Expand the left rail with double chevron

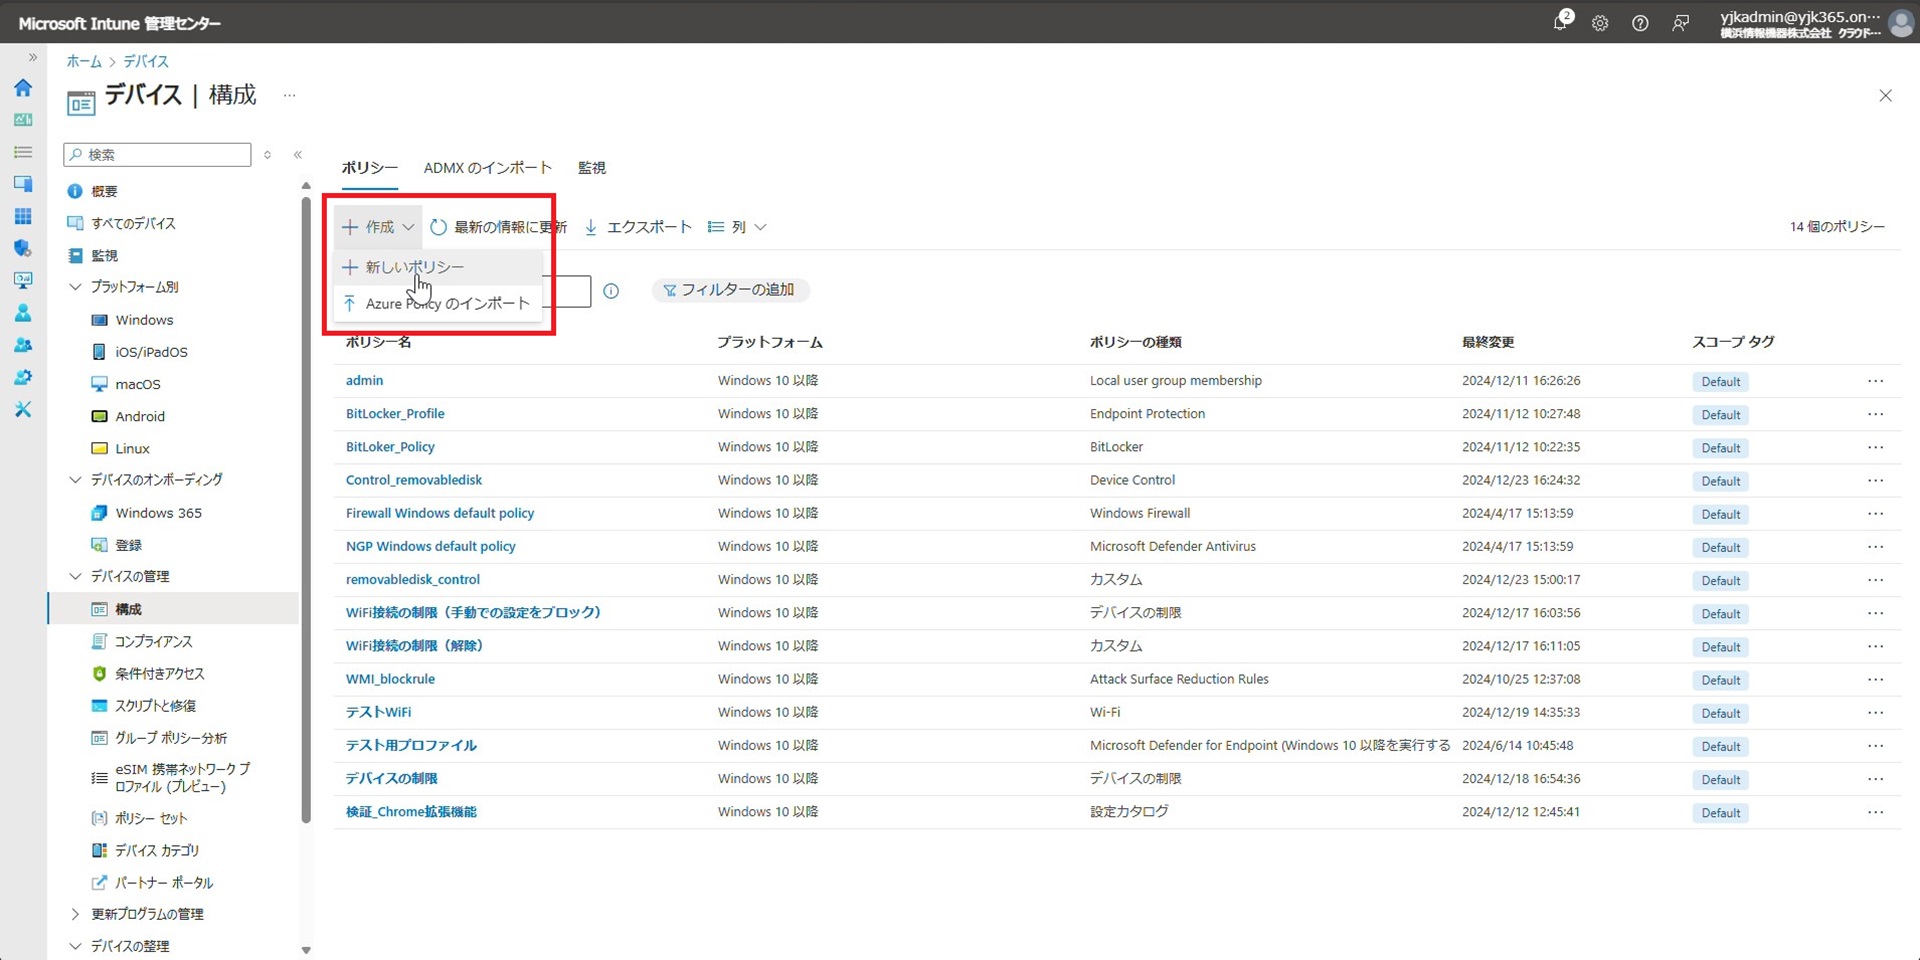click(32, 58)
